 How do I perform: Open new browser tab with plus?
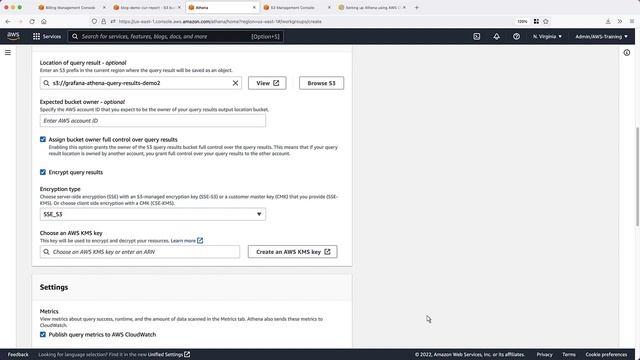pyautogui.click(x=417, y=7)
